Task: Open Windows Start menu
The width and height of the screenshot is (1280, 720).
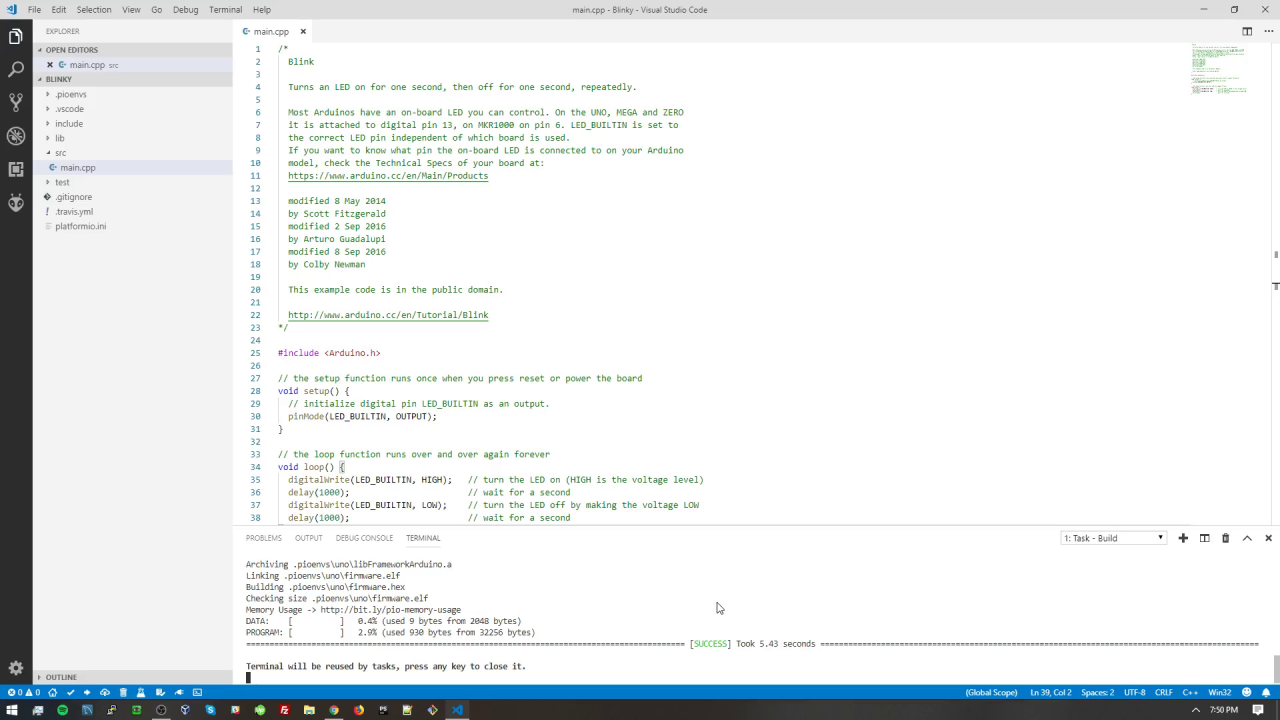Action: click(x=13, y=710)
